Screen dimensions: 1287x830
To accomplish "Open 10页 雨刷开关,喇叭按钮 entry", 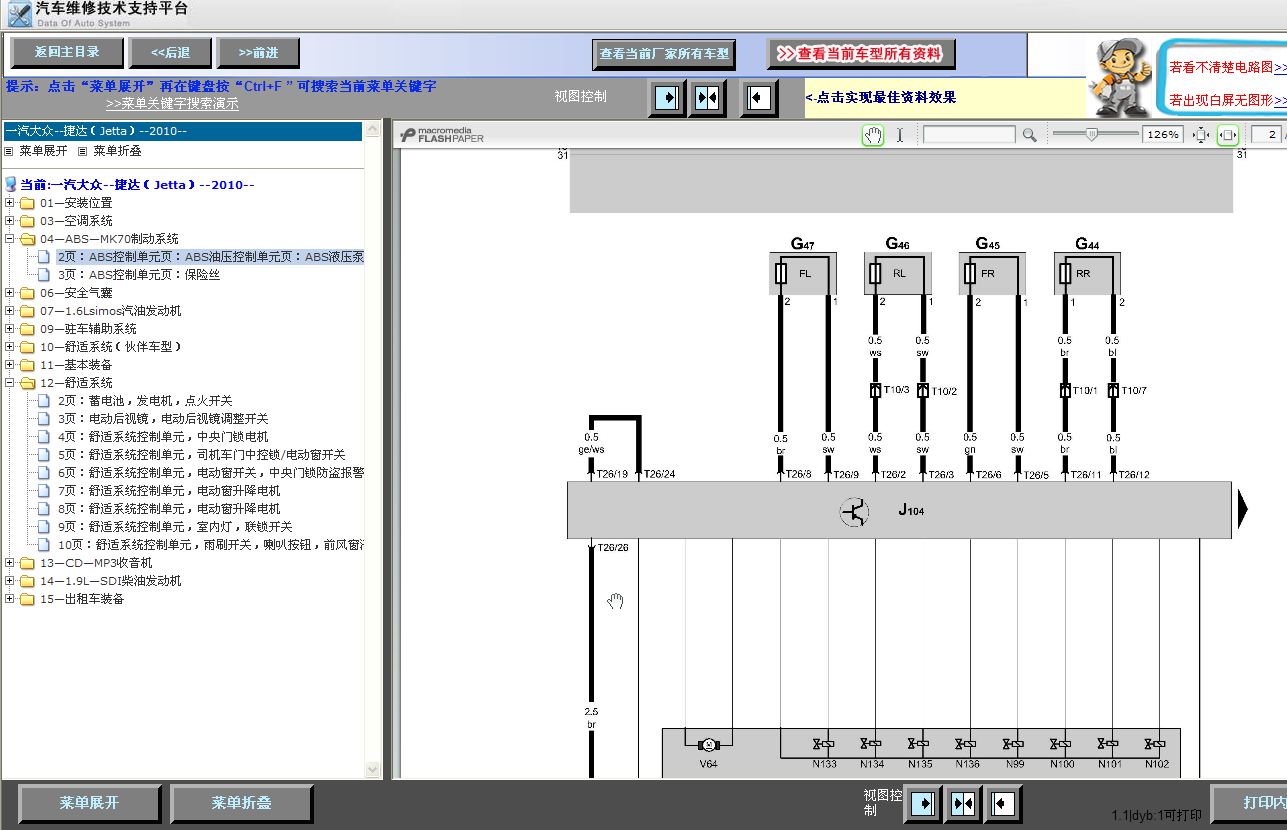I will tap(210, 545).
